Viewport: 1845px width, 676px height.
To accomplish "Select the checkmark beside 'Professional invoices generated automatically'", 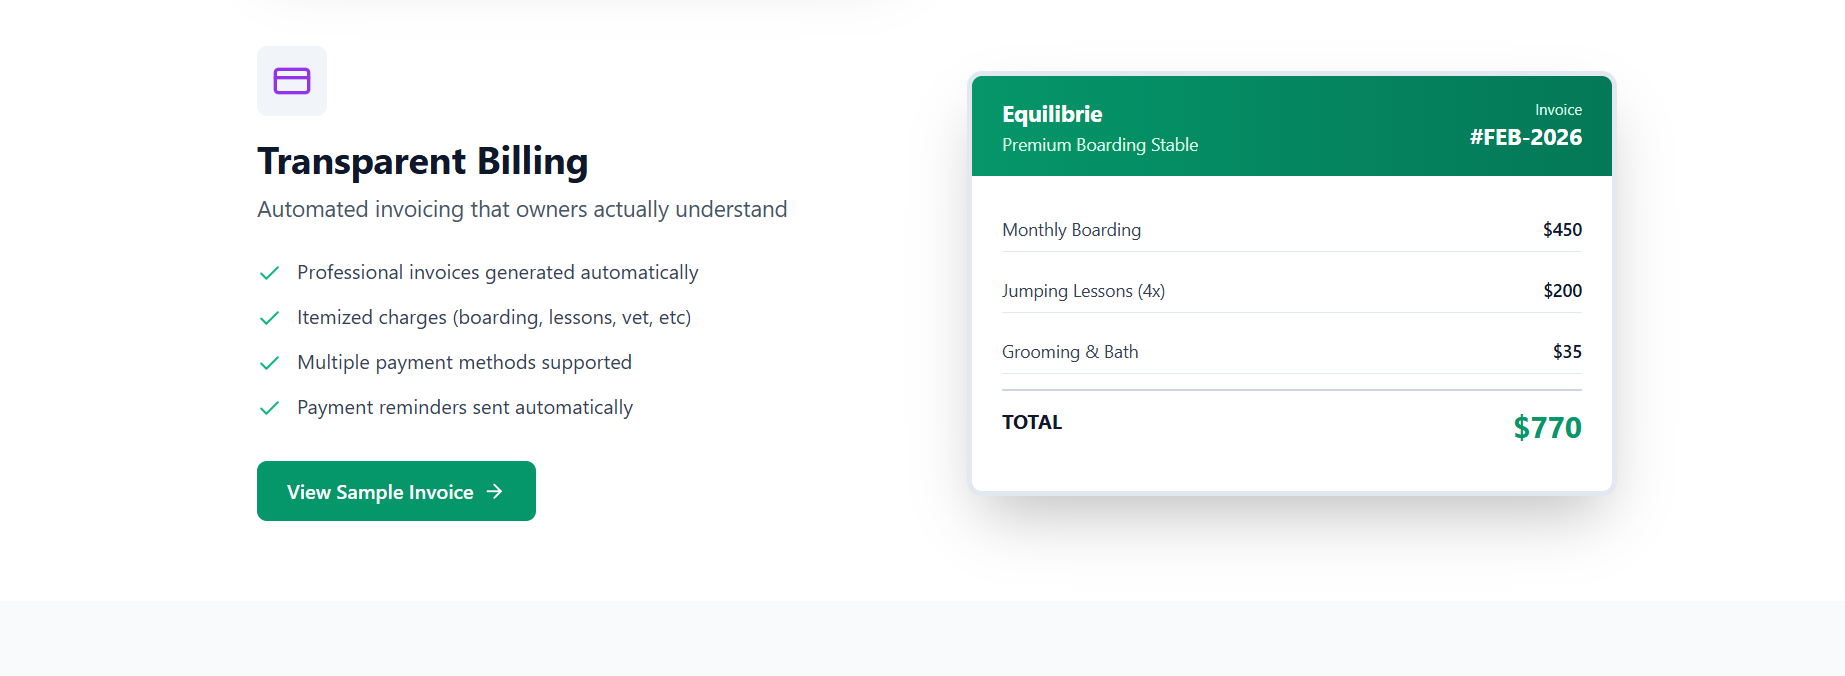I will click(x=269, y=272).
